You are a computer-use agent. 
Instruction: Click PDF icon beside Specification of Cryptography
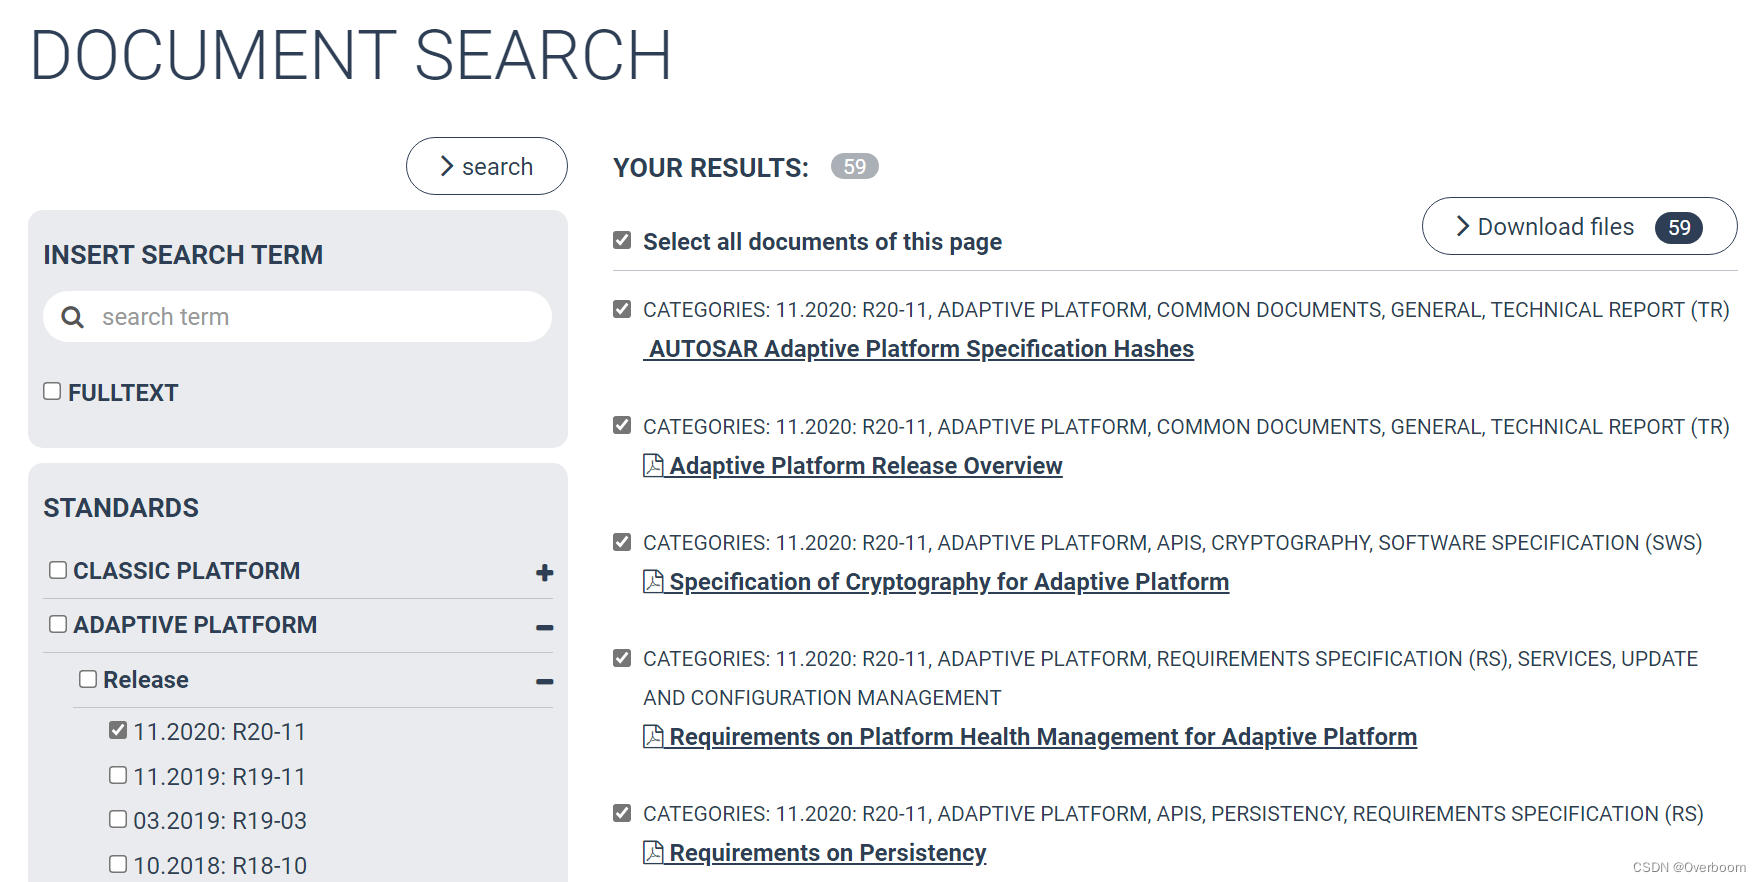click(x=653, y=581)
